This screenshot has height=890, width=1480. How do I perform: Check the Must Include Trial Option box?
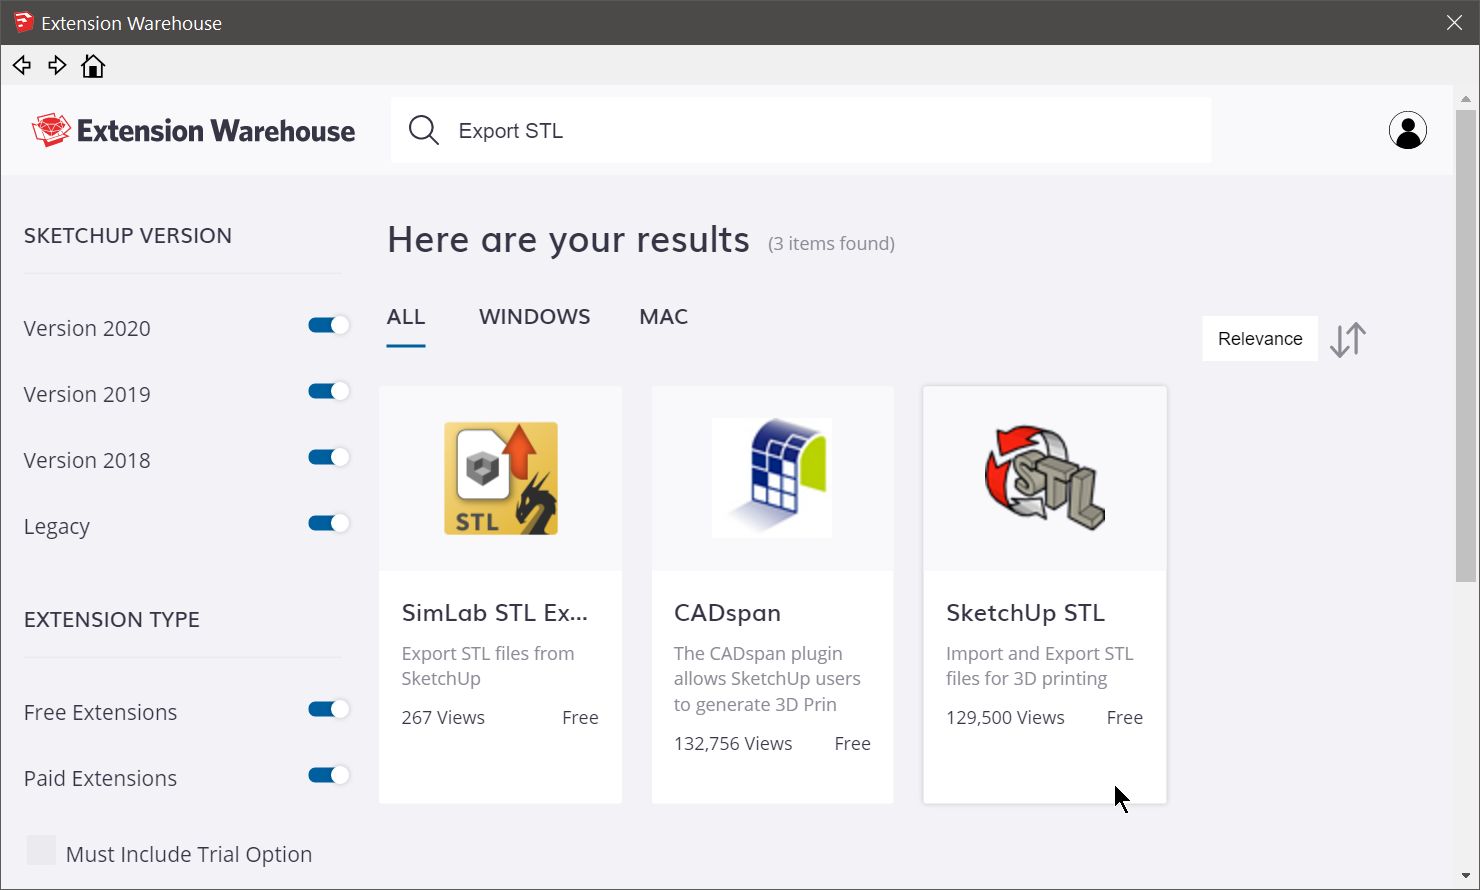pos(41,850)
